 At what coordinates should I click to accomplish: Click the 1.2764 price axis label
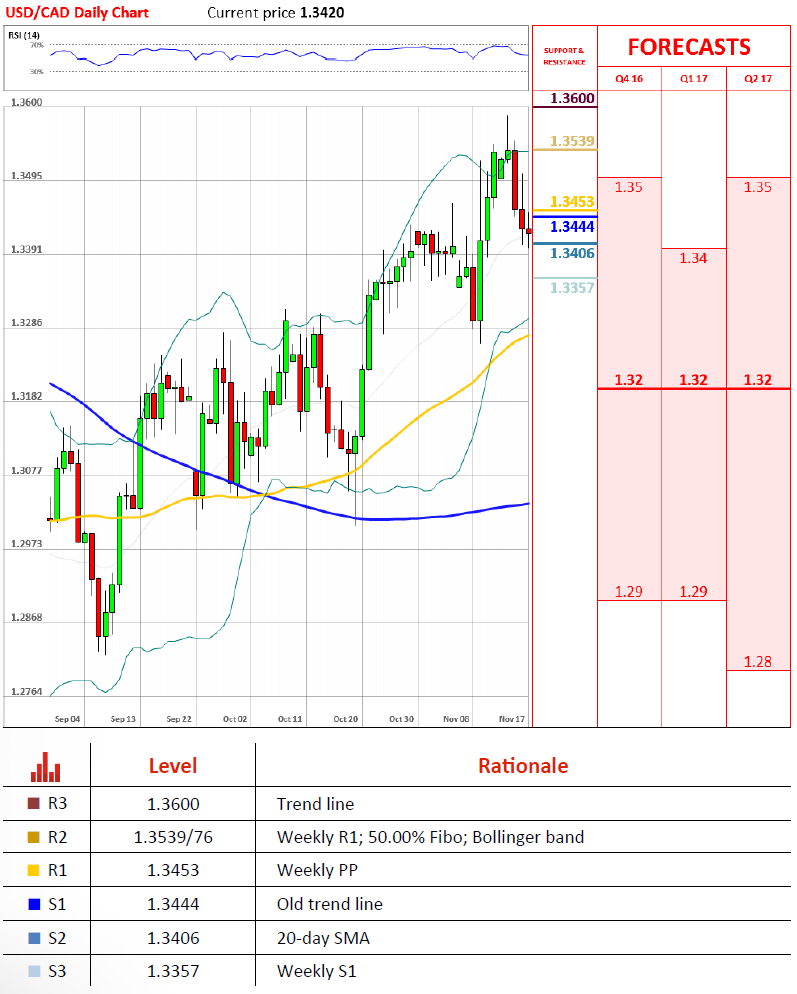click(x=27, y=692)
